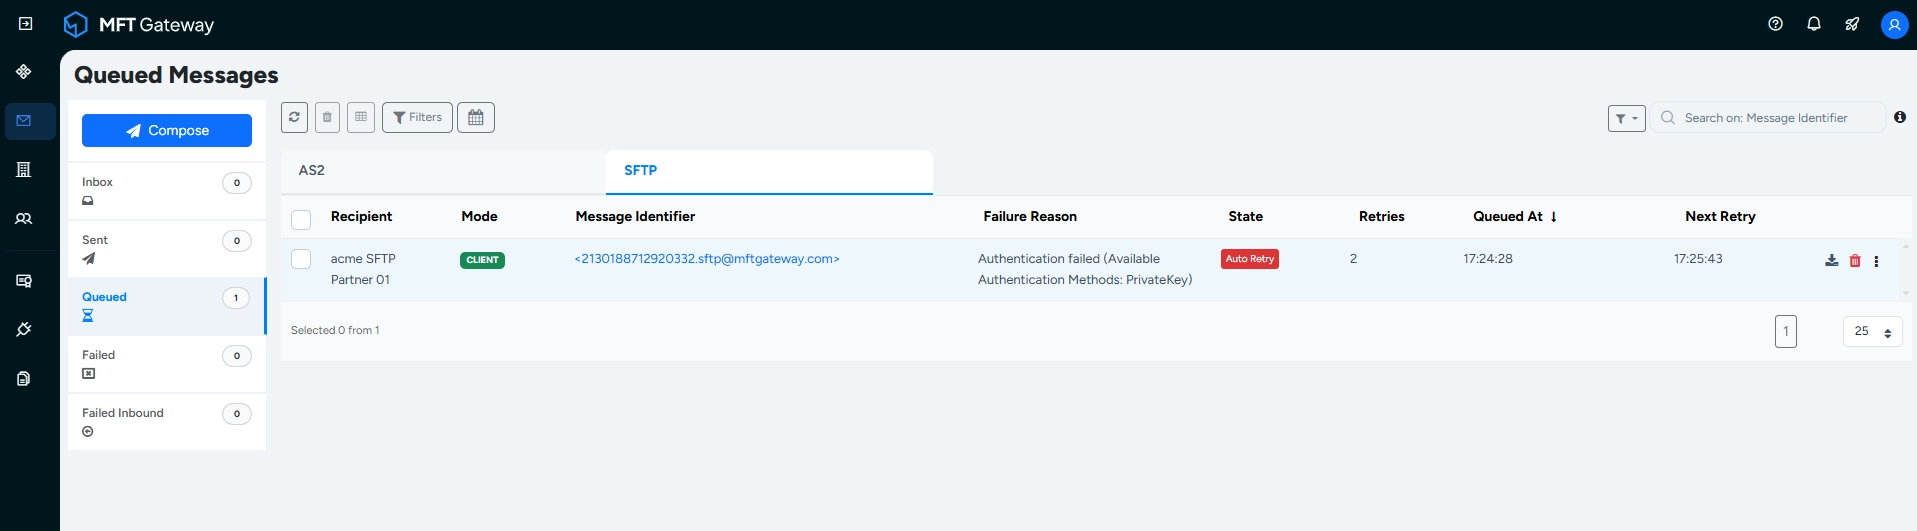Screen dimensions: 1917x531
Task: Click the CLIENT mode badge
Action: point(482,260)
